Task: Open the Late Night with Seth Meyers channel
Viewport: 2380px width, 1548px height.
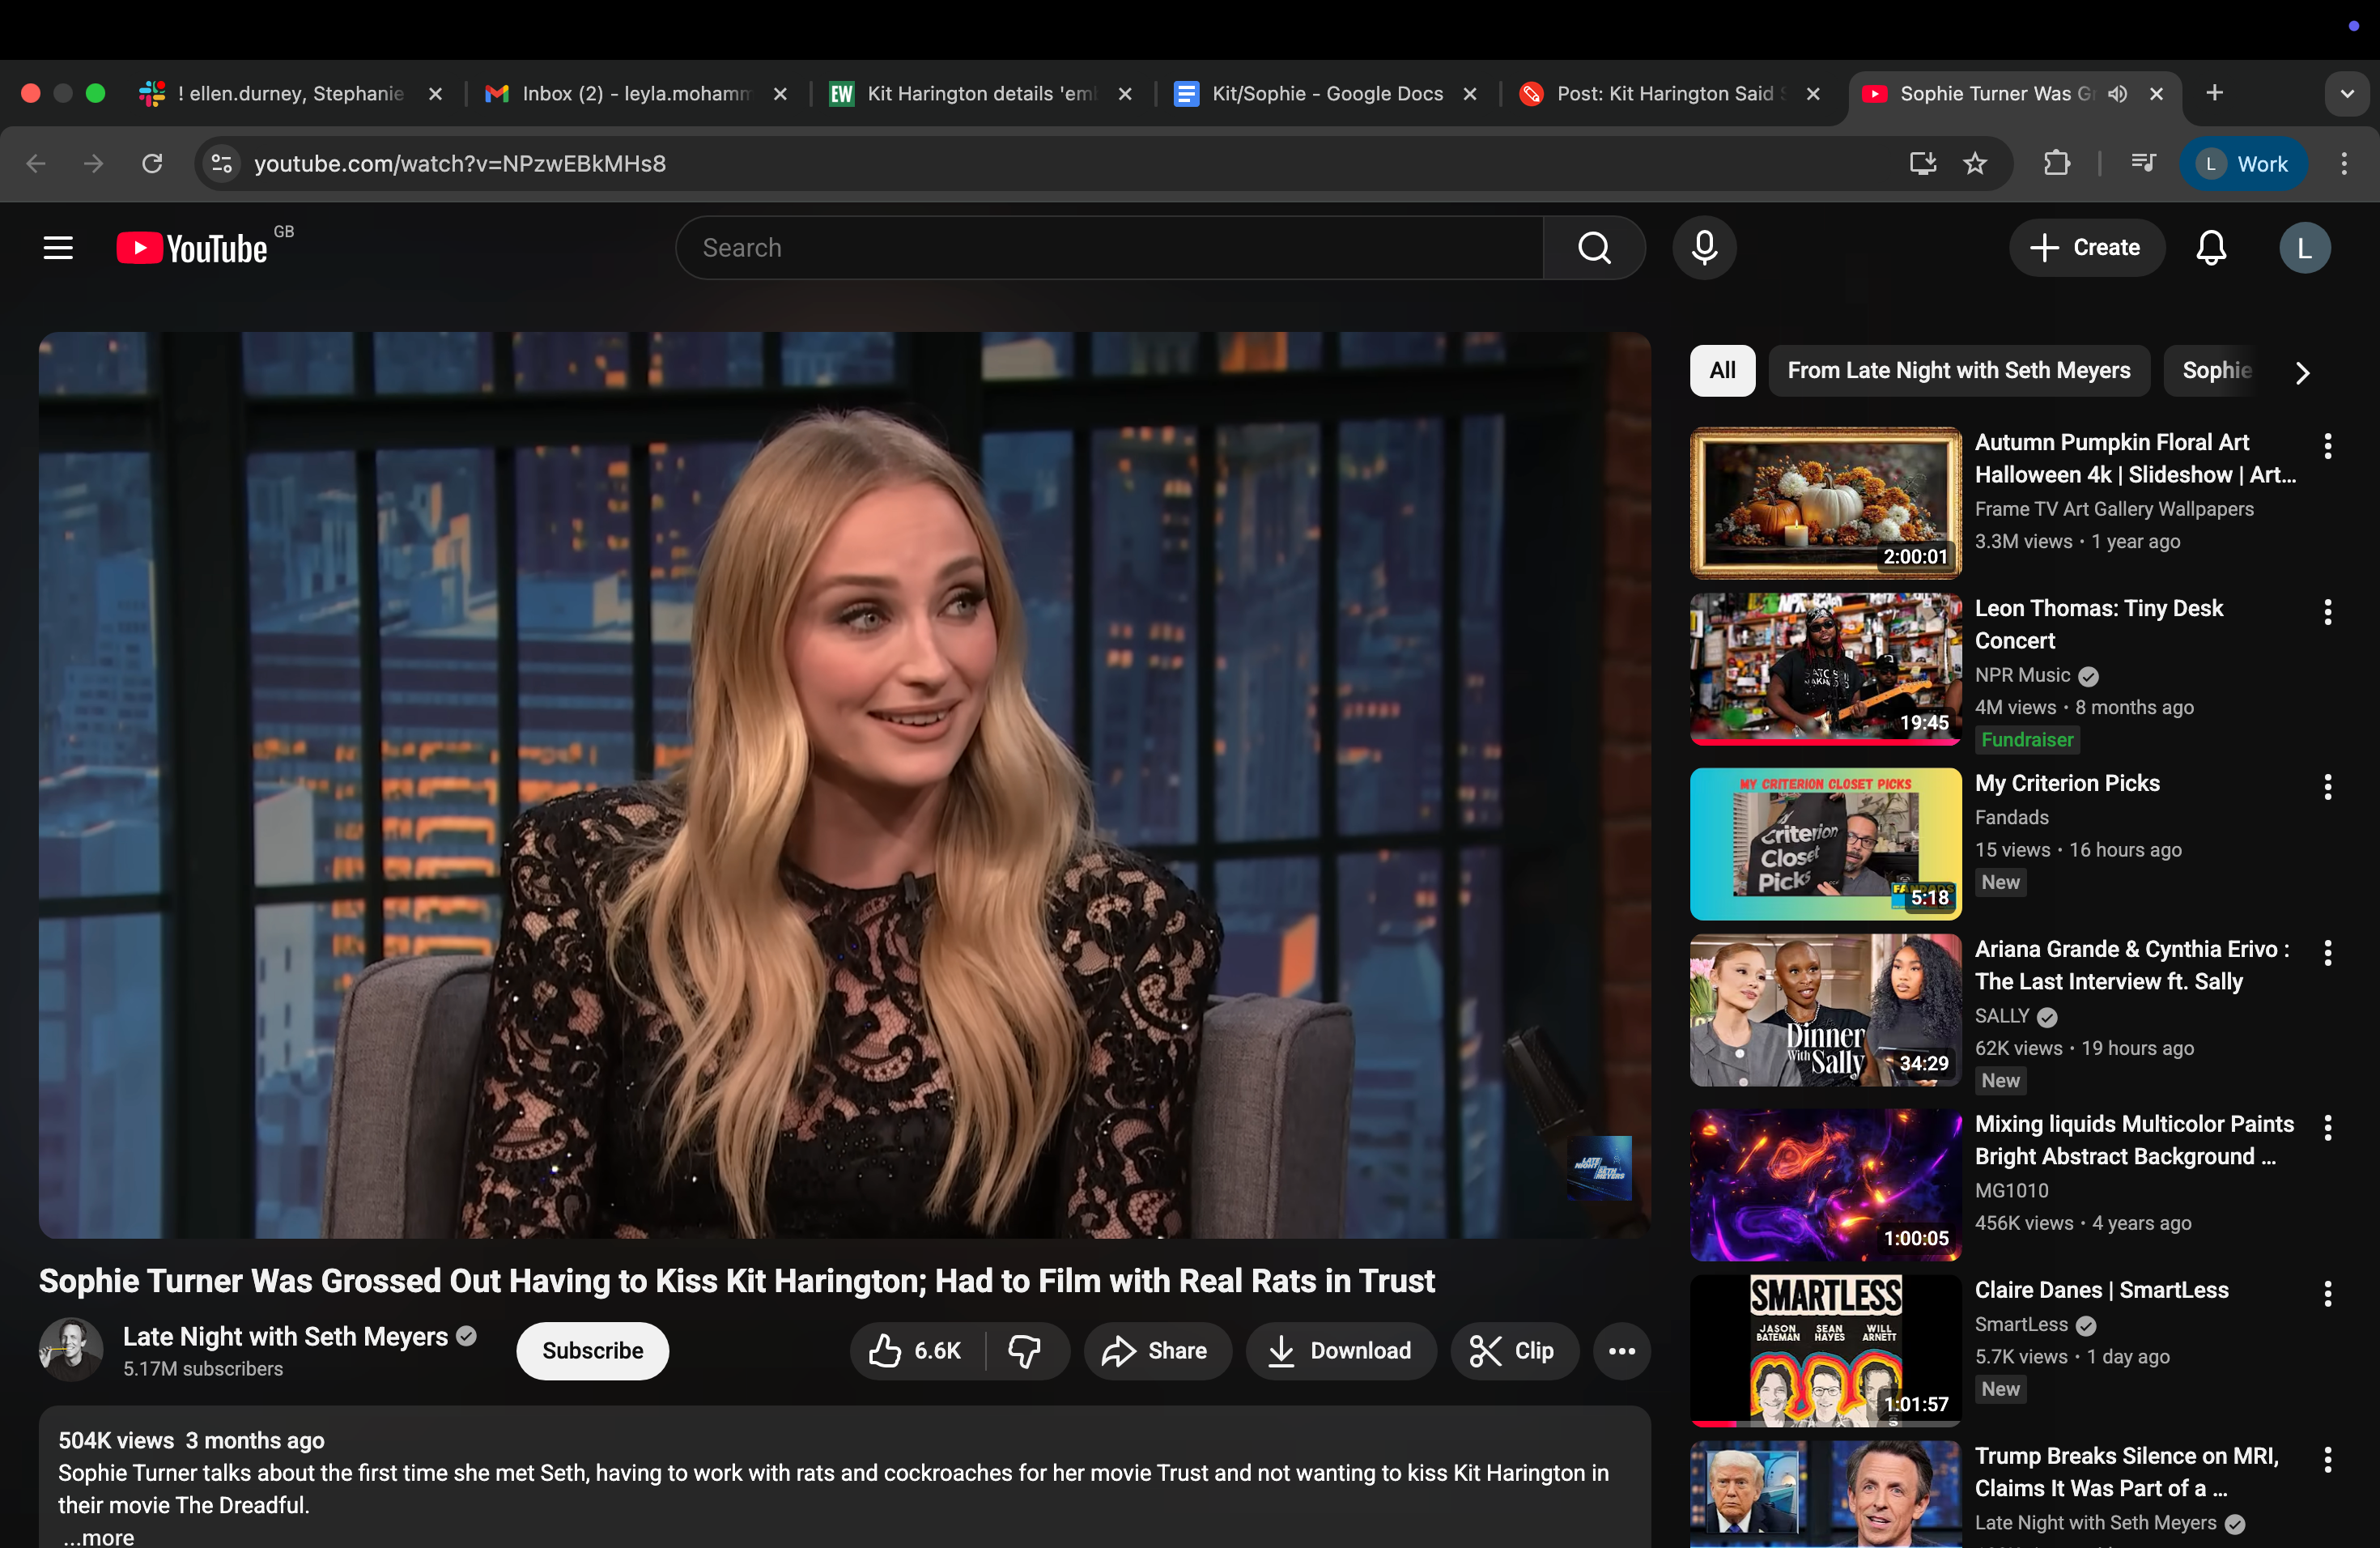Action: pyautogui.click(x=285, y=1336)
